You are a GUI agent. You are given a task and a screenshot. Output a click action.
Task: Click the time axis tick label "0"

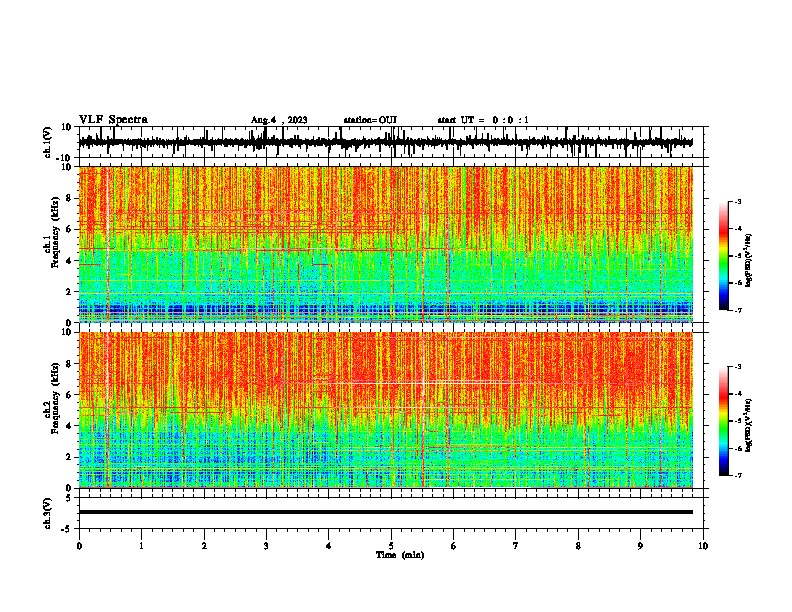pyautogui.click(x=79, y=546)
